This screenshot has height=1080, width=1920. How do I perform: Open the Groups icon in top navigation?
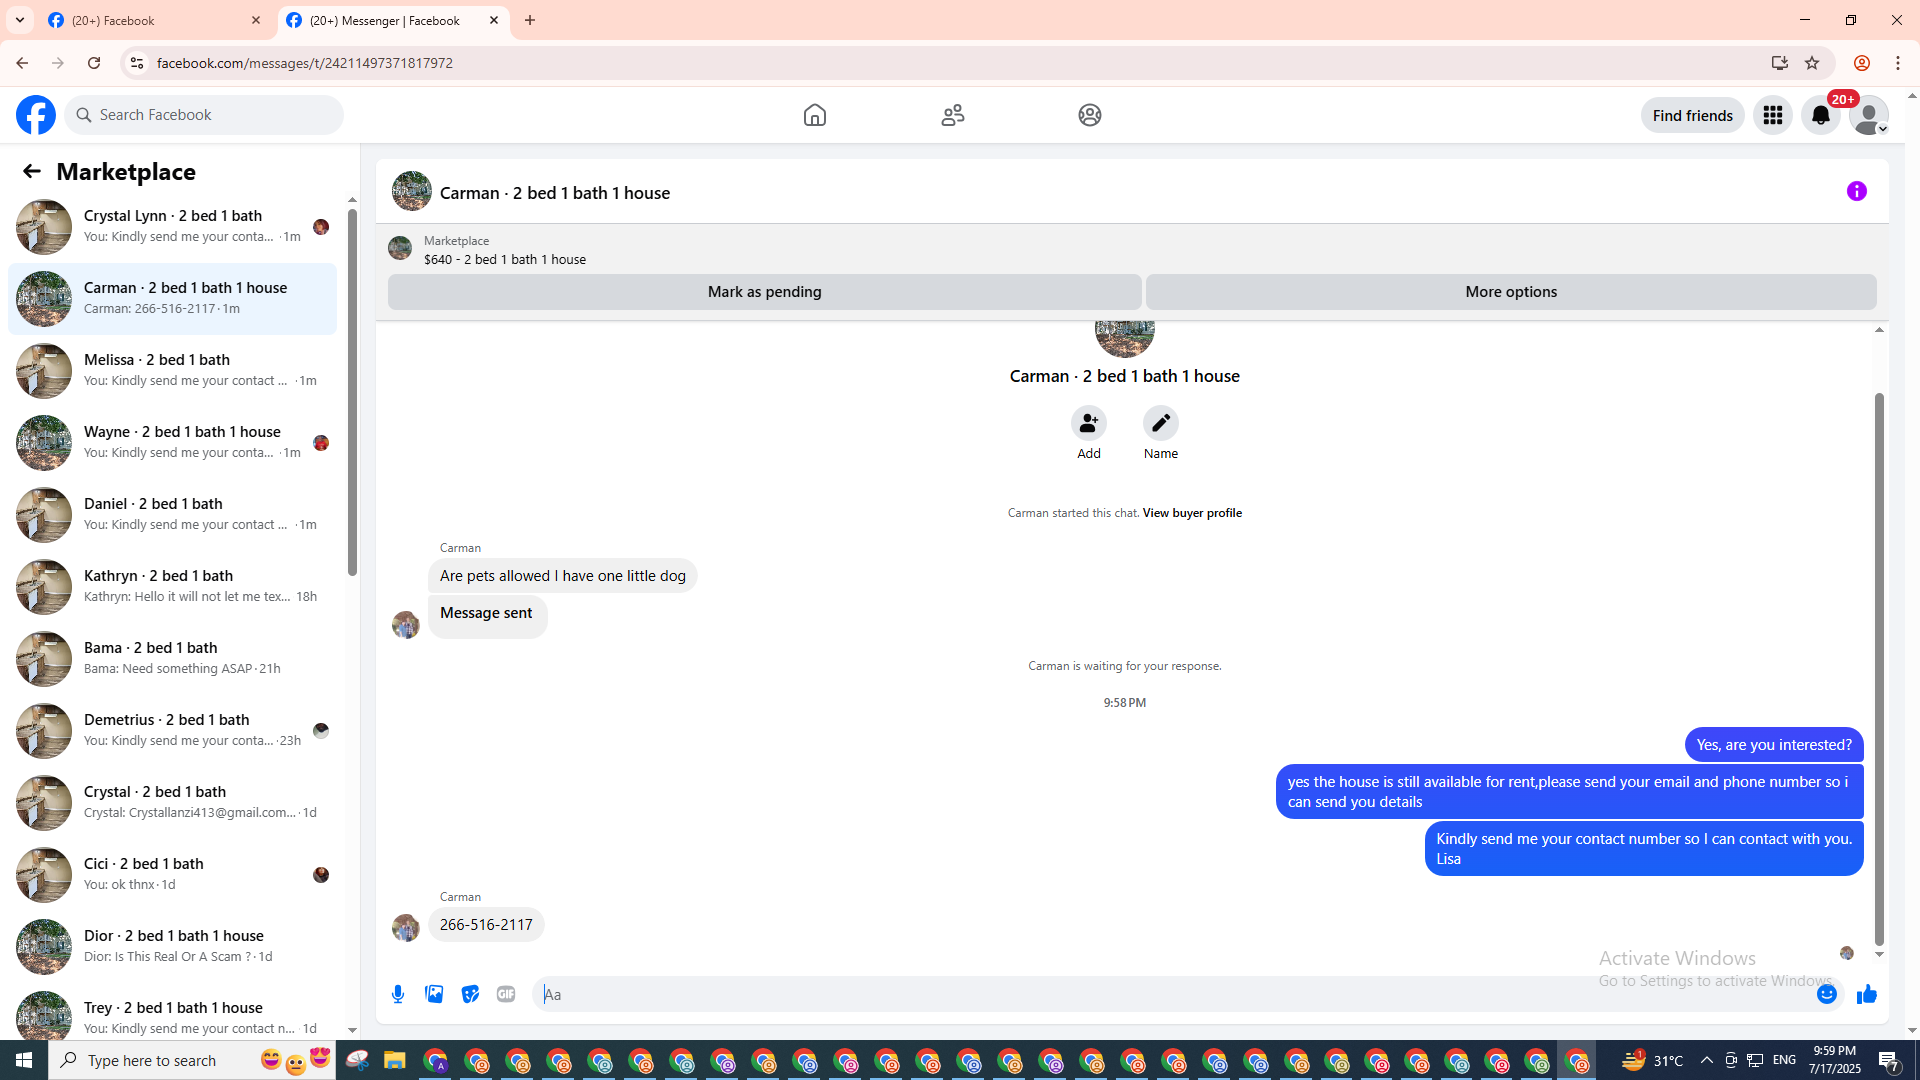[1090, 115]
